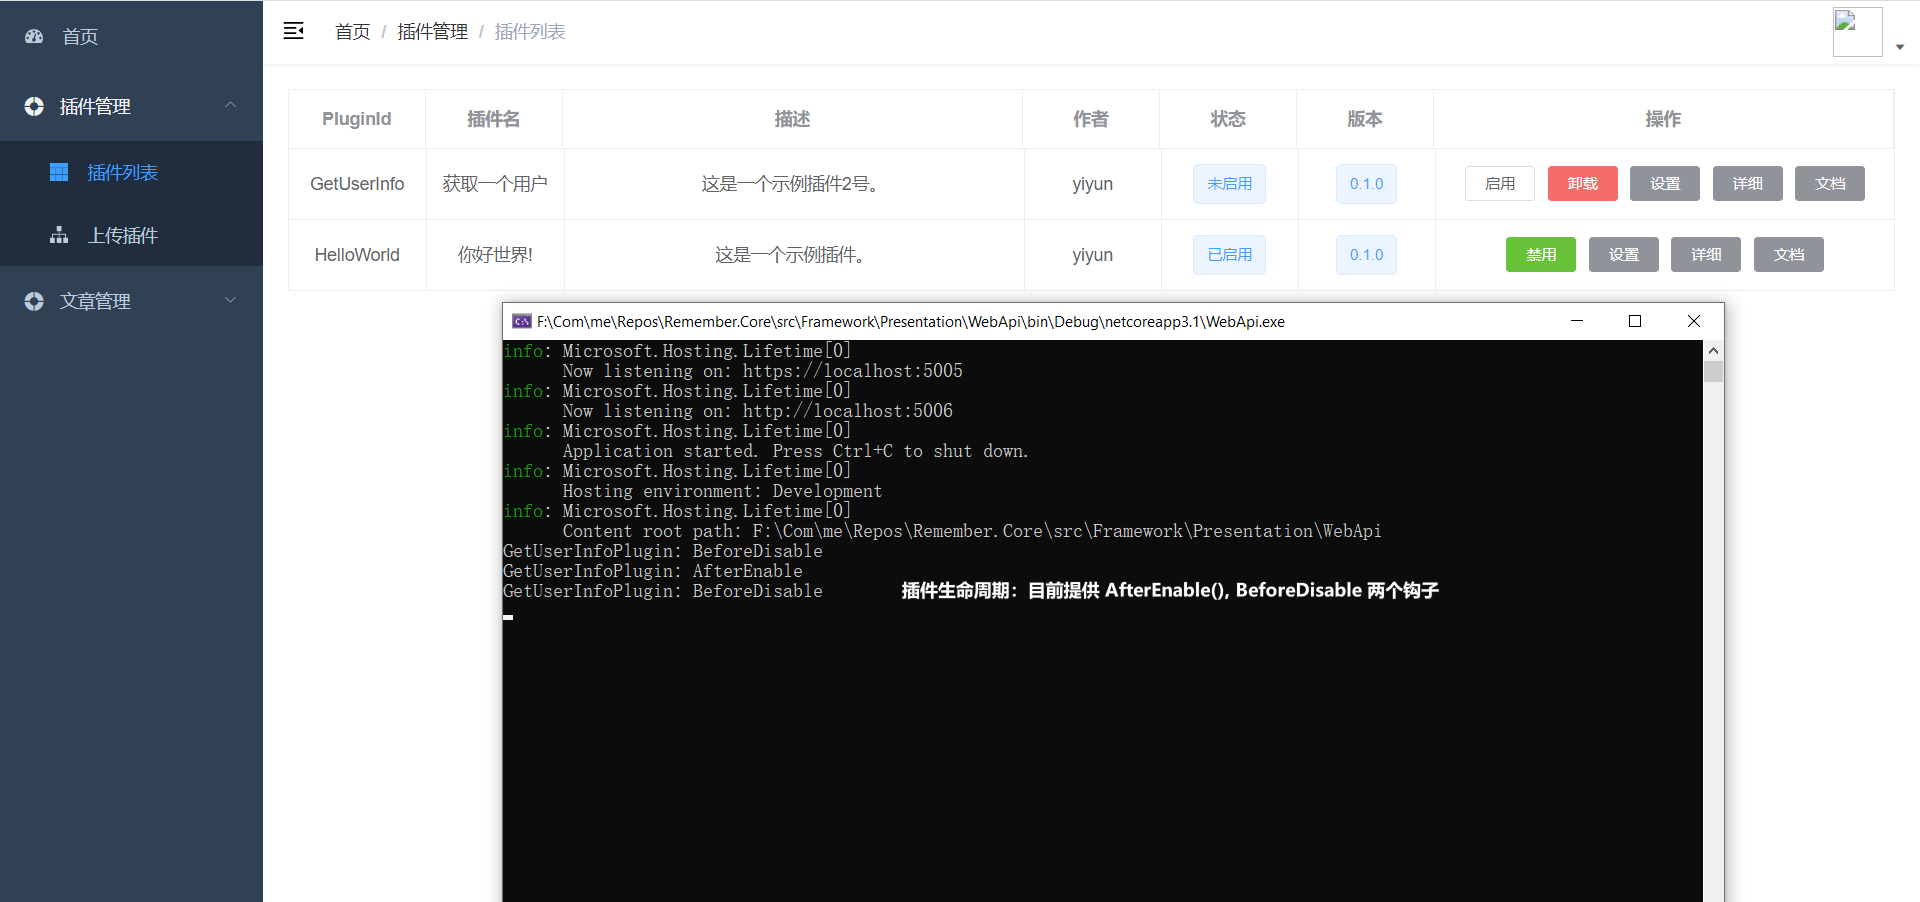Minimize the WebApi.exe console window
This screenshot has width=1920, height=902.
(1577, 321)
